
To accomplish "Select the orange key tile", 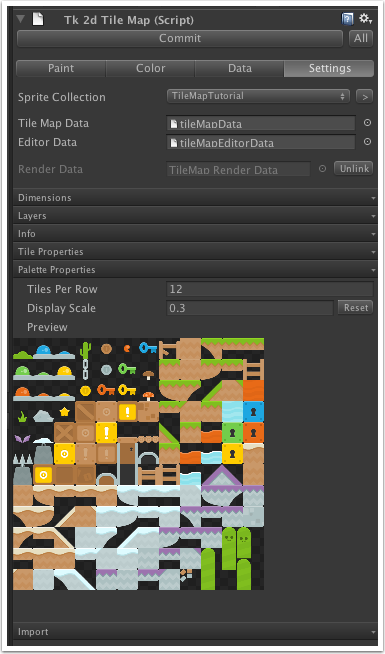I will click(x=106, y=390).
